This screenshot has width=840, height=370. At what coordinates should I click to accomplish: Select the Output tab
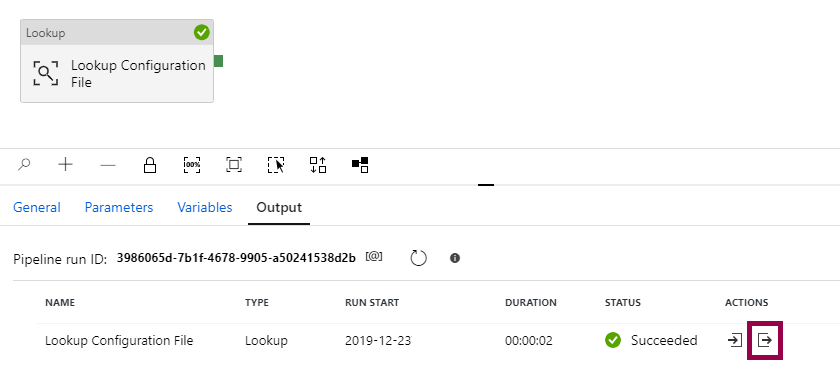coord(279,207)
